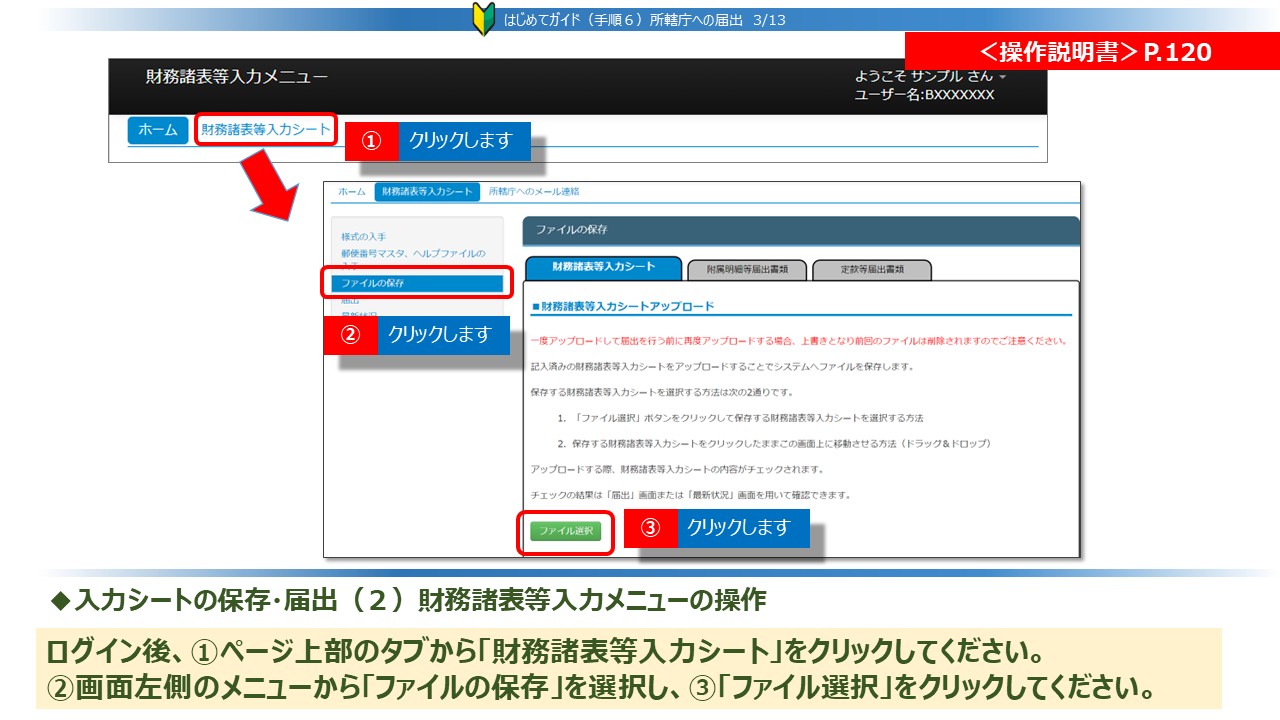
Task: Click the red 操作説明書 P.120 label
Action: 1091,52
